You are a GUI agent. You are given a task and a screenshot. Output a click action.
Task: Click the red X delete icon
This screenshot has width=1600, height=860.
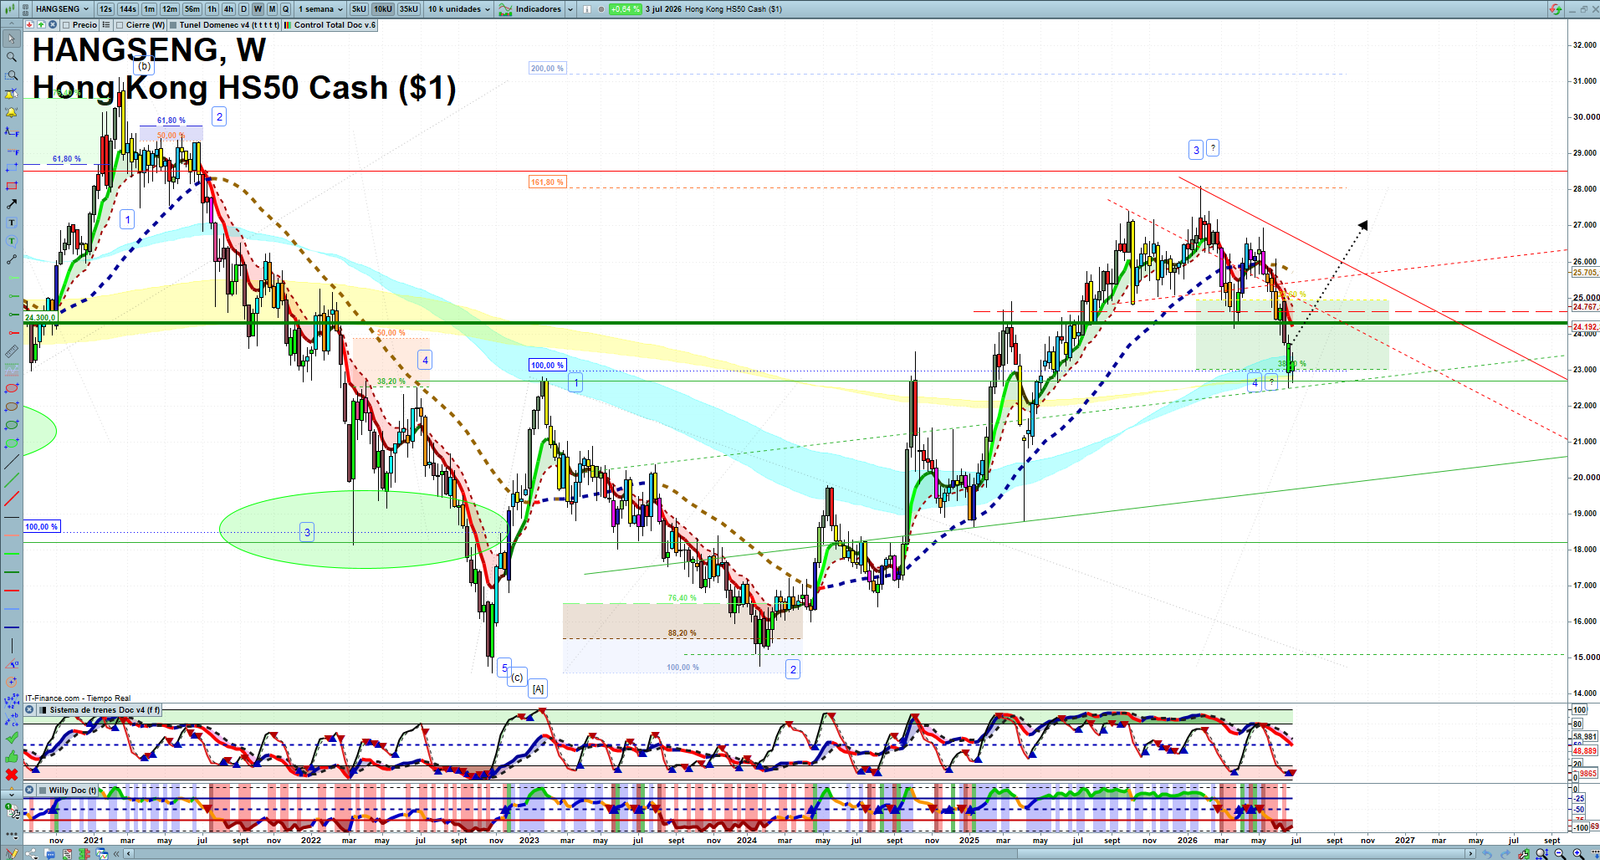point(12,775)
